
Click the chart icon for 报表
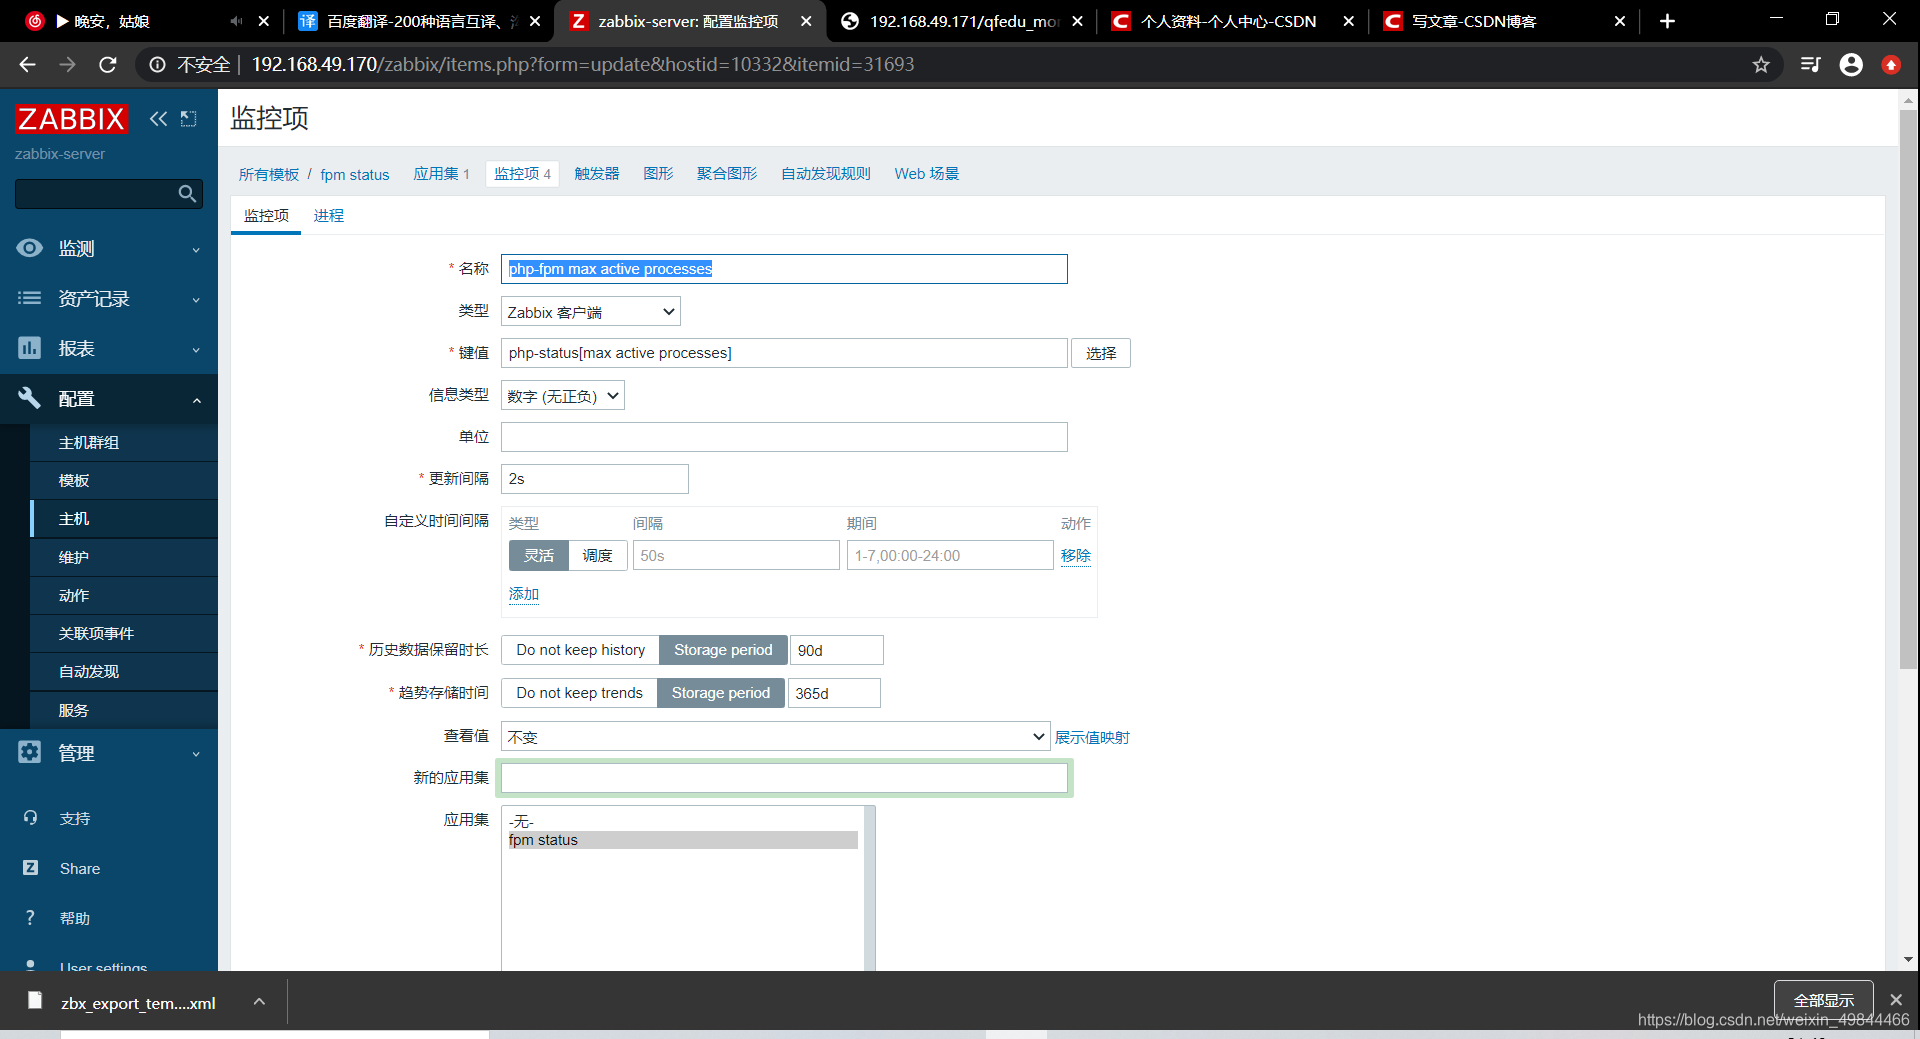click(x=30, y=348)
